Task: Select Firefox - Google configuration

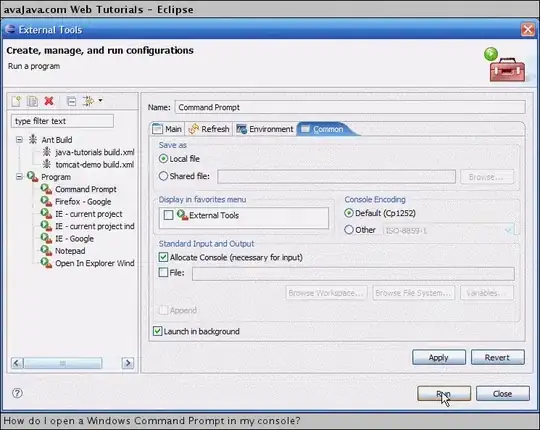Action: (x=83, y=202)
